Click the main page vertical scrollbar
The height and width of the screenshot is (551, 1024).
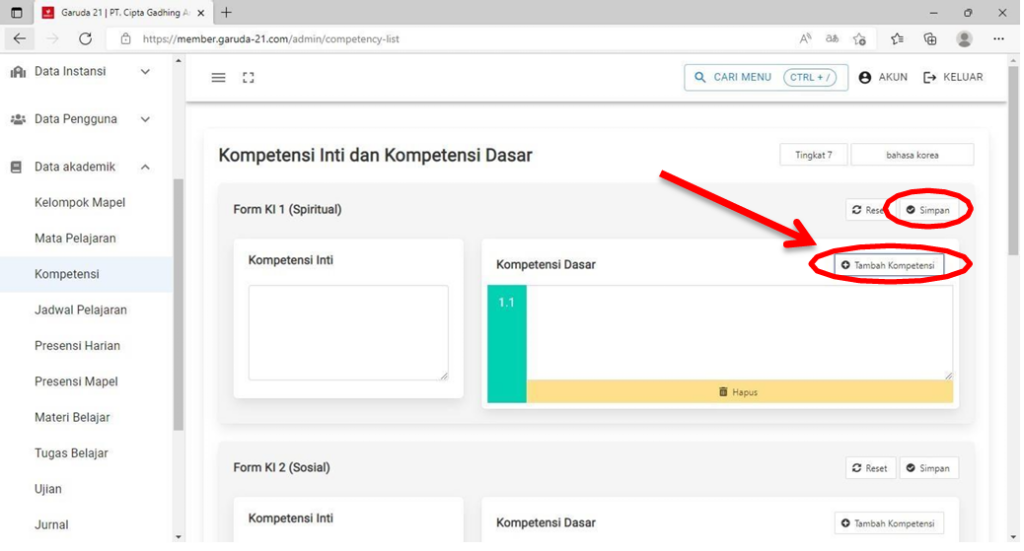1013,160
